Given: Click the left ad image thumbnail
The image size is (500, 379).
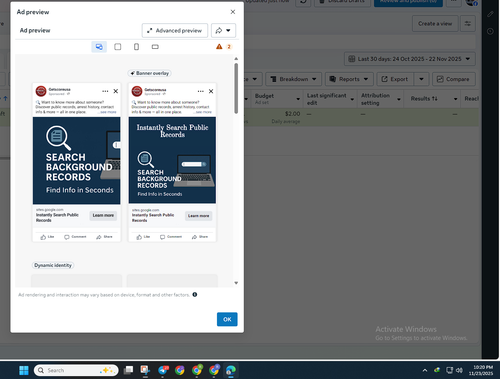Looking at the screenshot, I should tap(76, 160).
